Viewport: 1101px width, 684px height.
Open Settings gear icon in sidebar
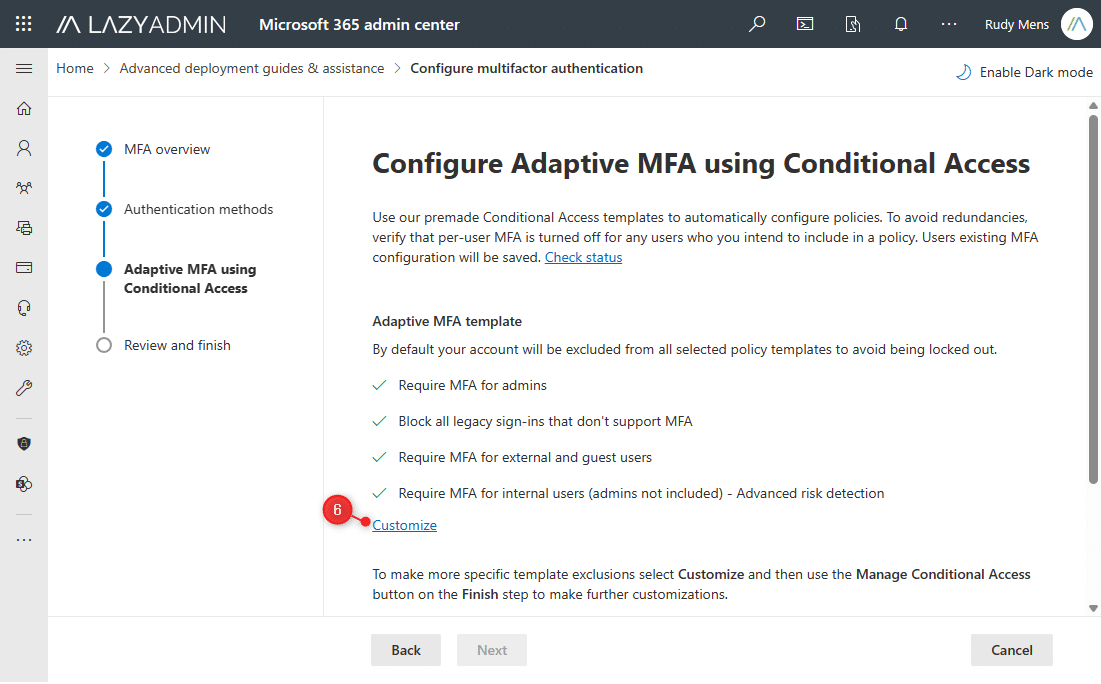tap(24, 348)
